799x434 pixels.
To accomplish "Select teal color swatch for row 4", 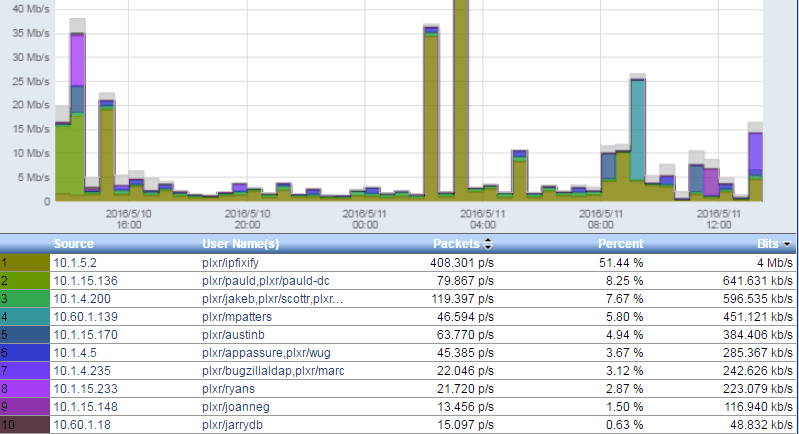I will (x=25, y=317).
